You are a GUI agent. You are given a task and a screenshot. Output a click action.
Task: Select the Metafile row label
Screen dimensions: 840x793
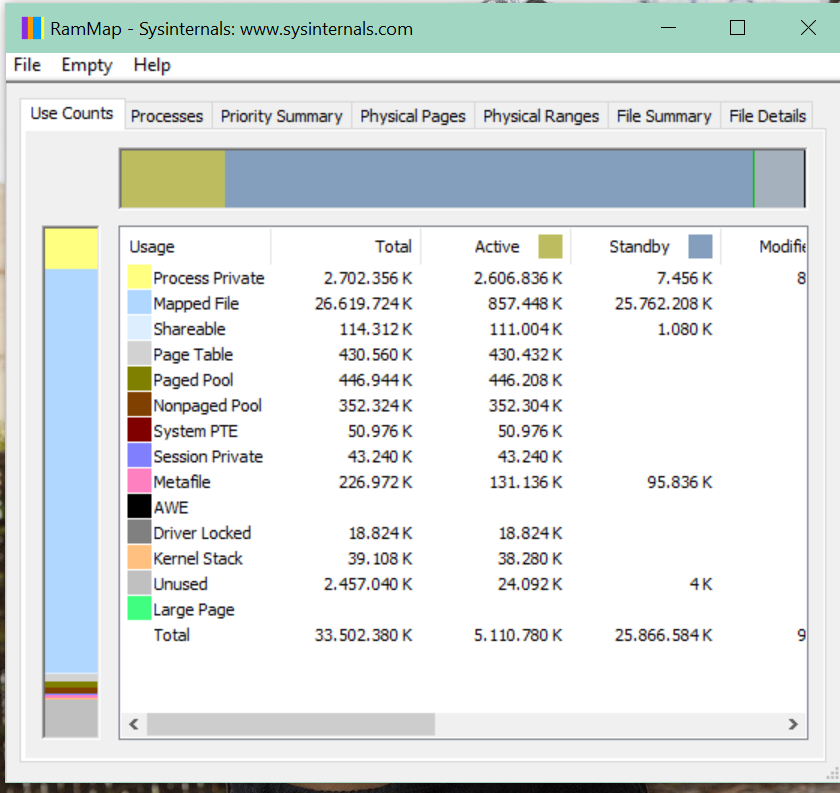(182, 482)
